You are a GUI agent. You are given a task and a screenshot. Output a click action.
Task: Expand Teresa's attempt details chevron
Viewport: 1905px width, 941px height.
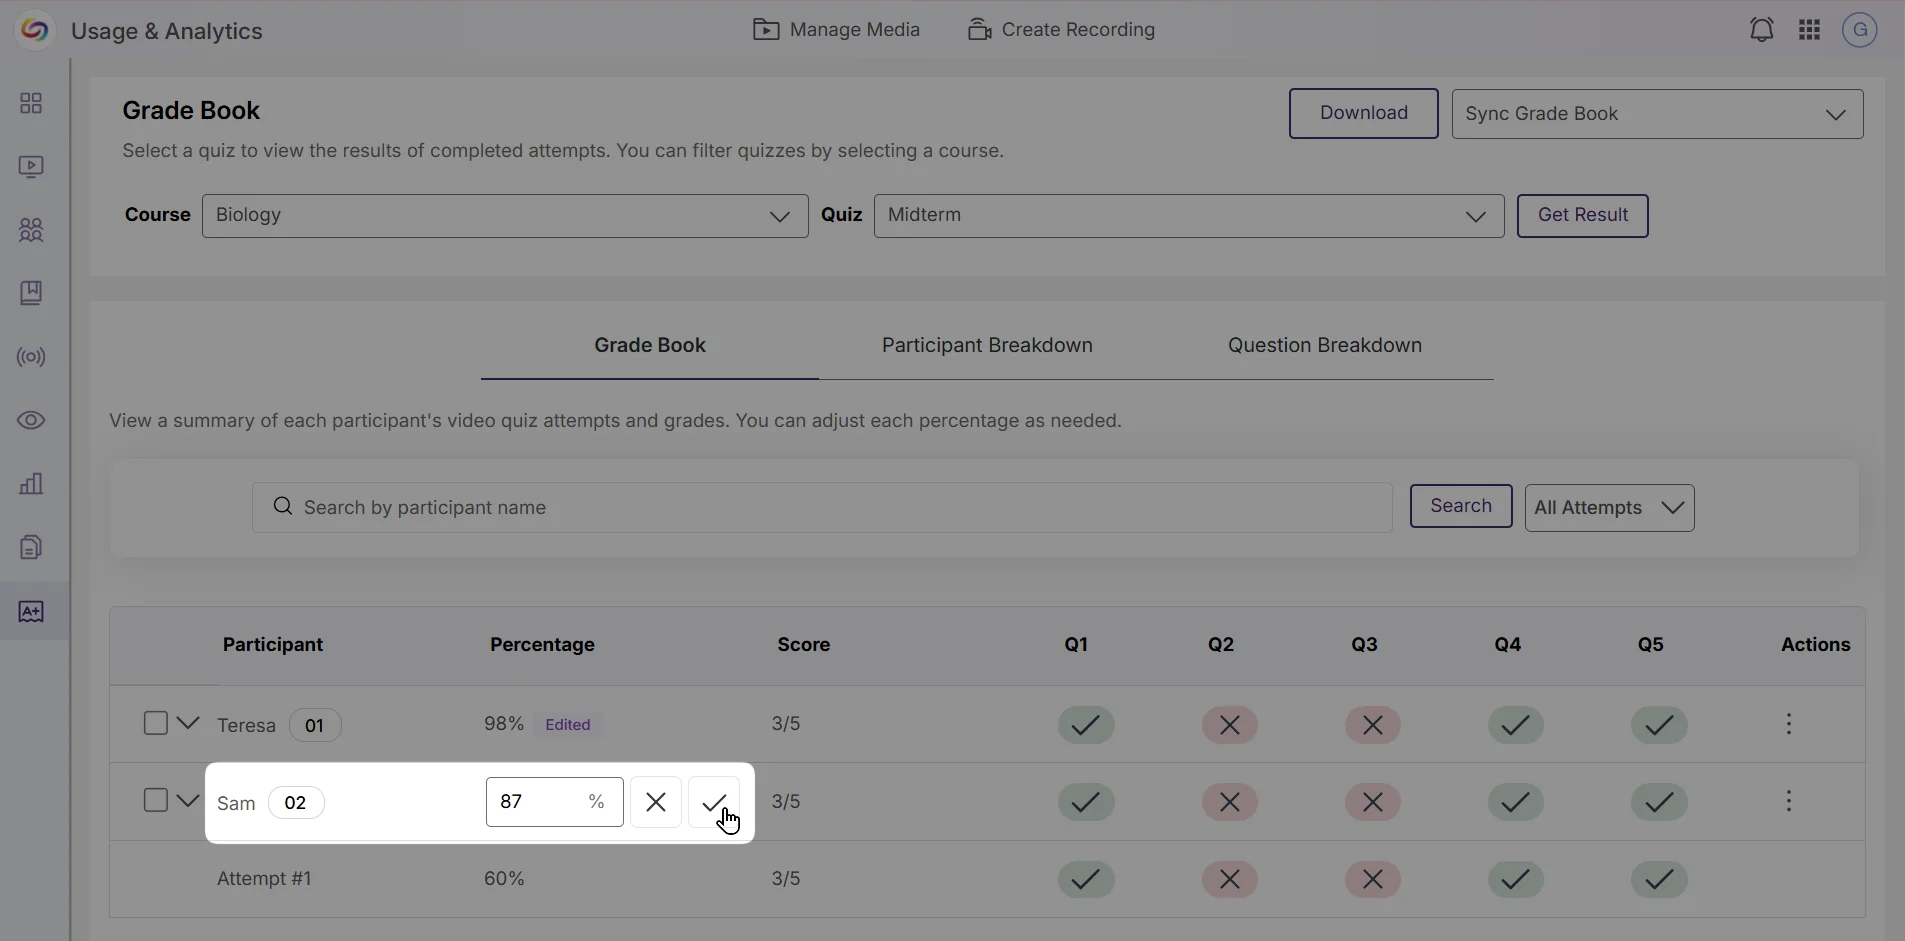pos(186,722)
